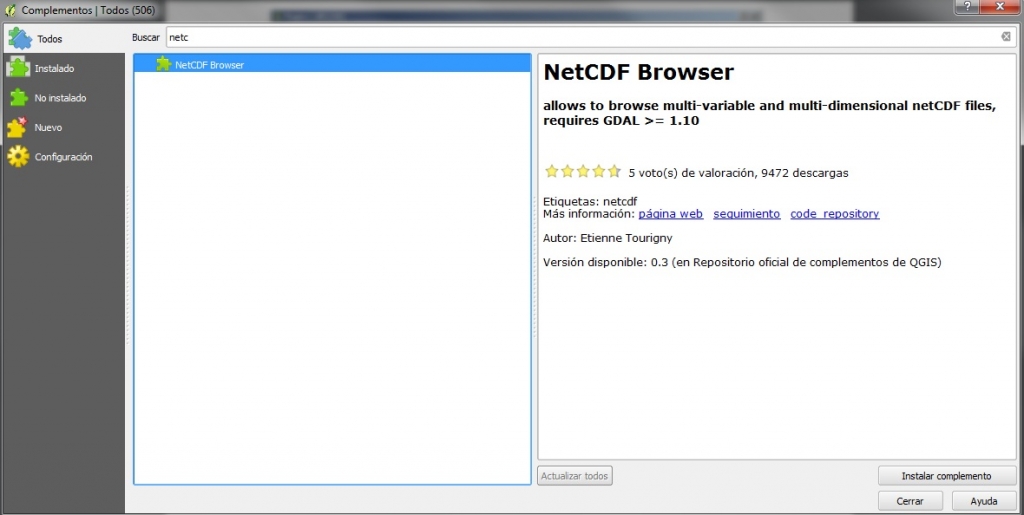Select the NetCDF Browser entry in plugin list
The height and width of the screenshot is (515, 1024).
pyautogui.click(x=210, y=65)
